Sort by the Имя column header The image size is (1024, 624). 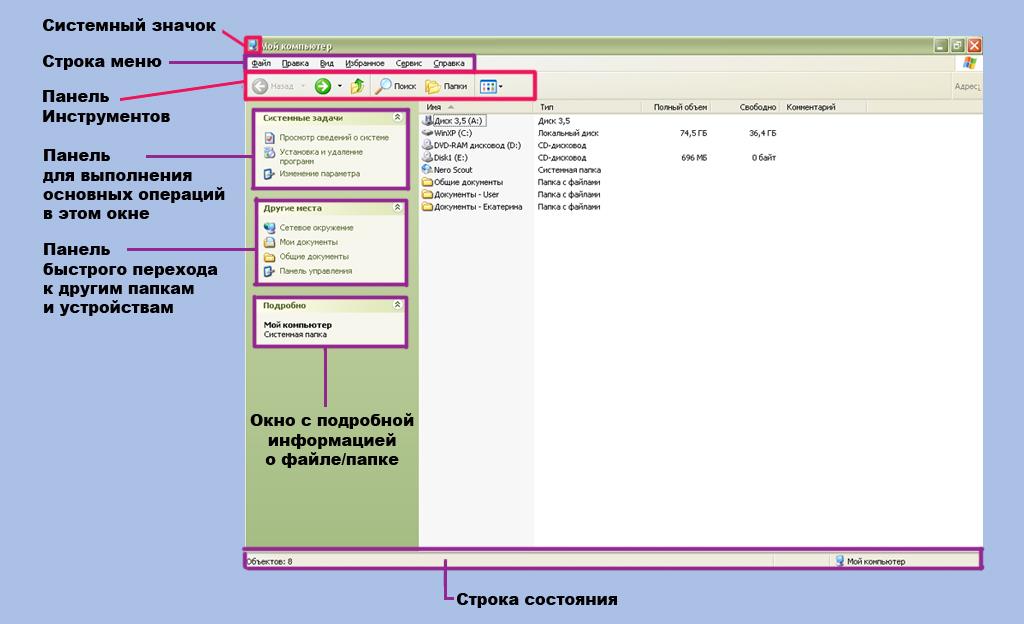point(434,107)
